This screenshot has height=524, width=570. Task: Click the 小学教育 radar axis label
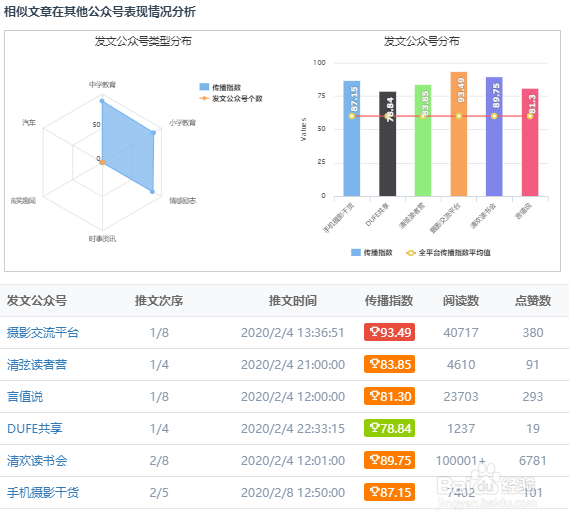pyautogui.click(x=182, y=123)
